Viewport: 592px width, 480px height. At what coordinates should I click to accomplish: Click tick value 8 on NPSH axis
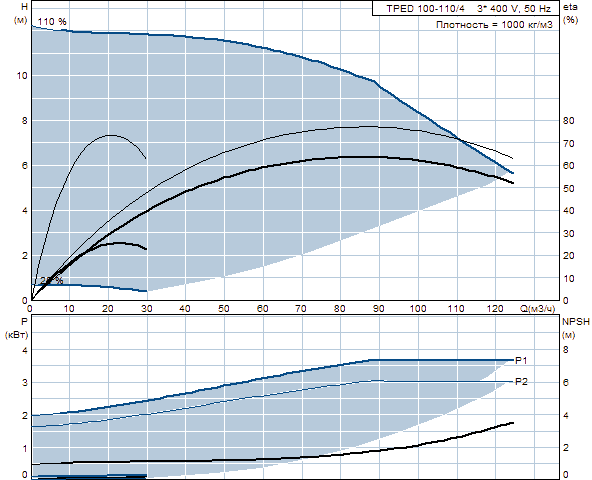click(566, 350)
